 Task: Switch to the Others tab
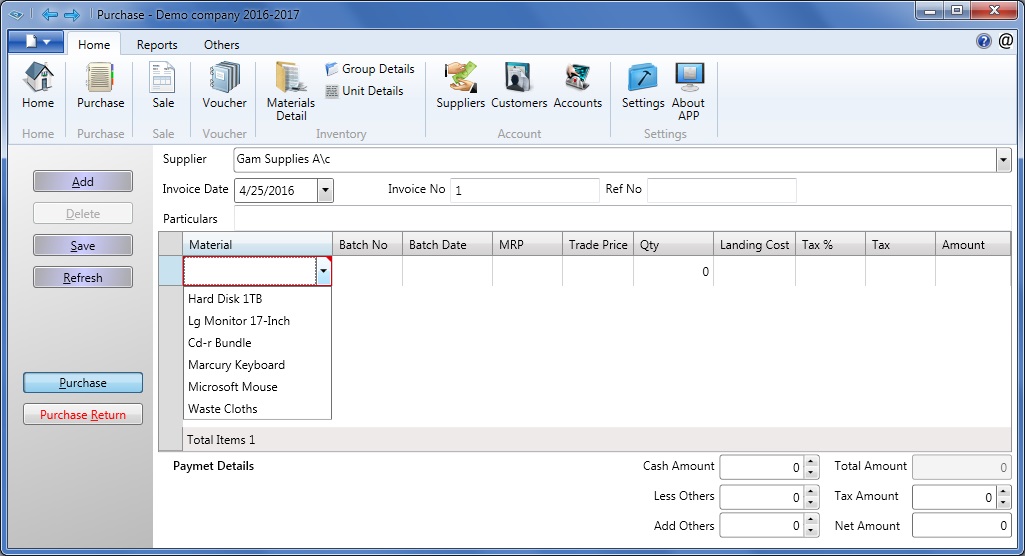pyautogui.click(x=222, y=44)
